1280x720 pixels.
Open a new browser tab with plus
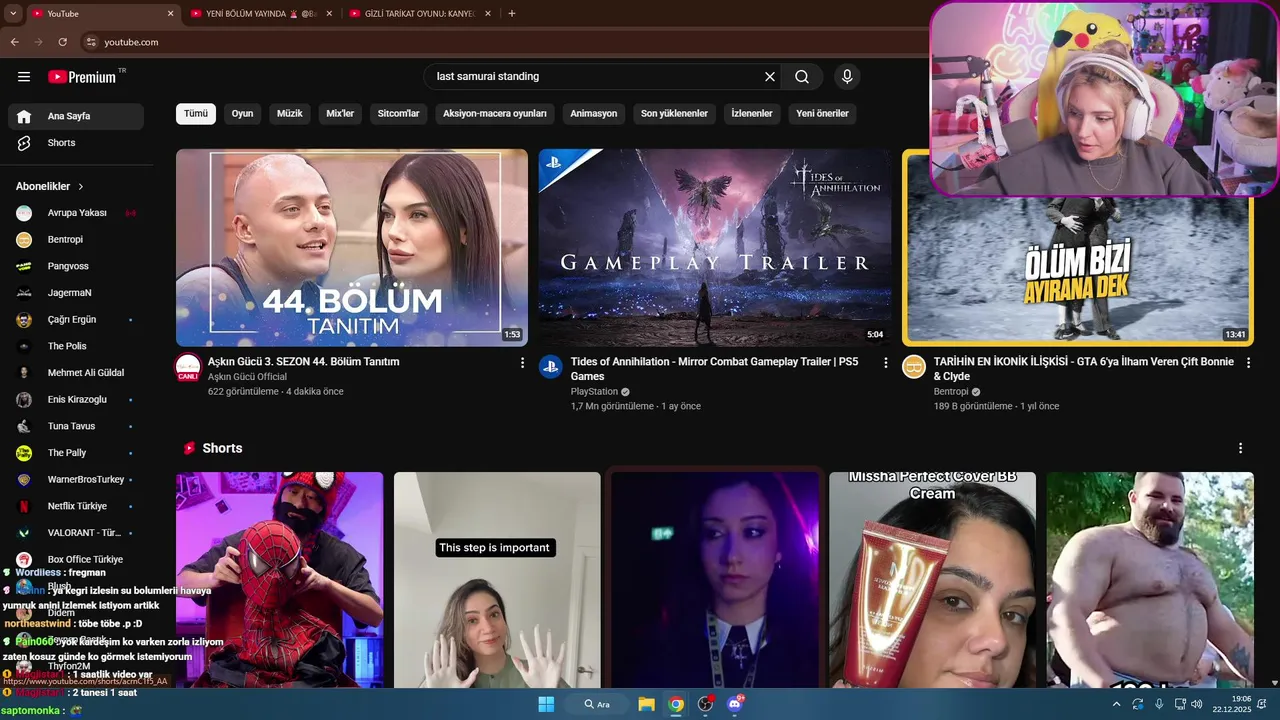tap(512, 13)
